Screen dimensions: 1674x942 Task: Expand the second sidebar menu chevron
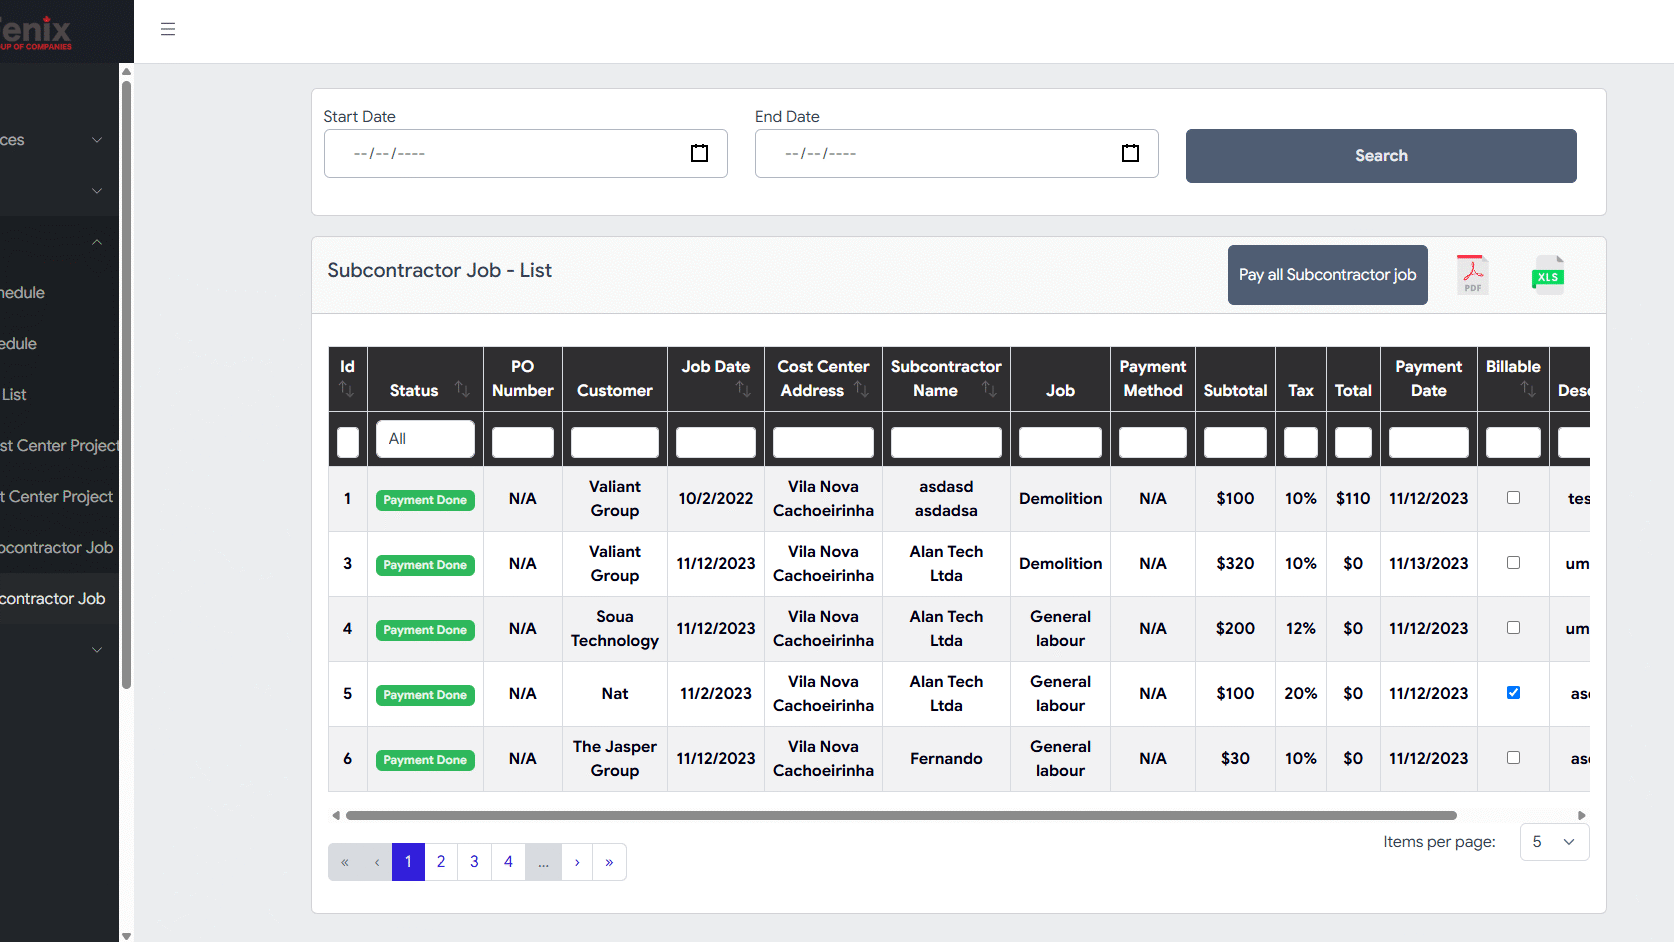click(x=97, y=191)
